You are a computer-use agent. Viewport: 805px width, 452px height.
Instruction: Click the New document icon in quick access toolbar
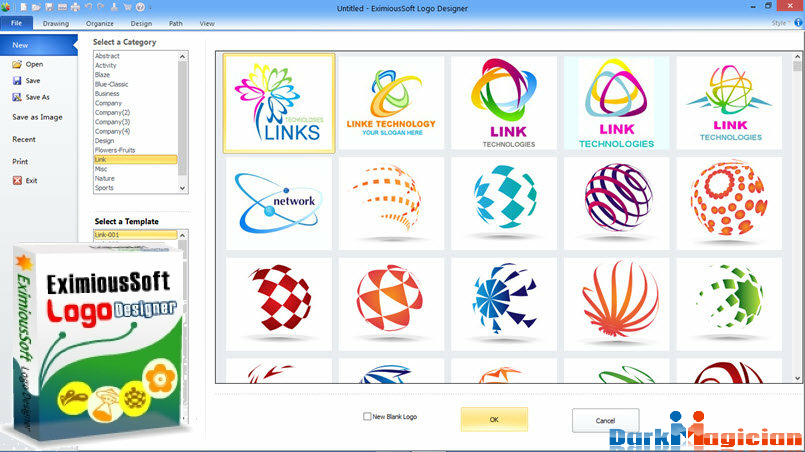coord(24,7)
